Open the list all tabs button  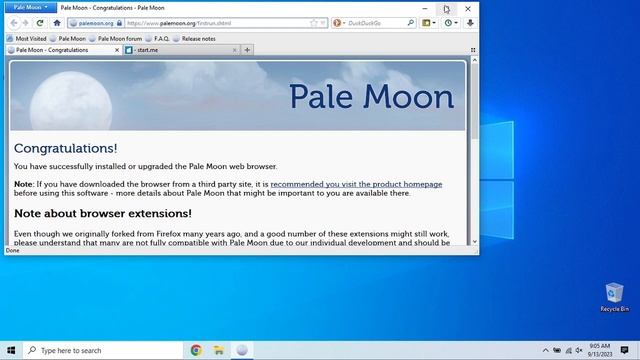point(473,50)
